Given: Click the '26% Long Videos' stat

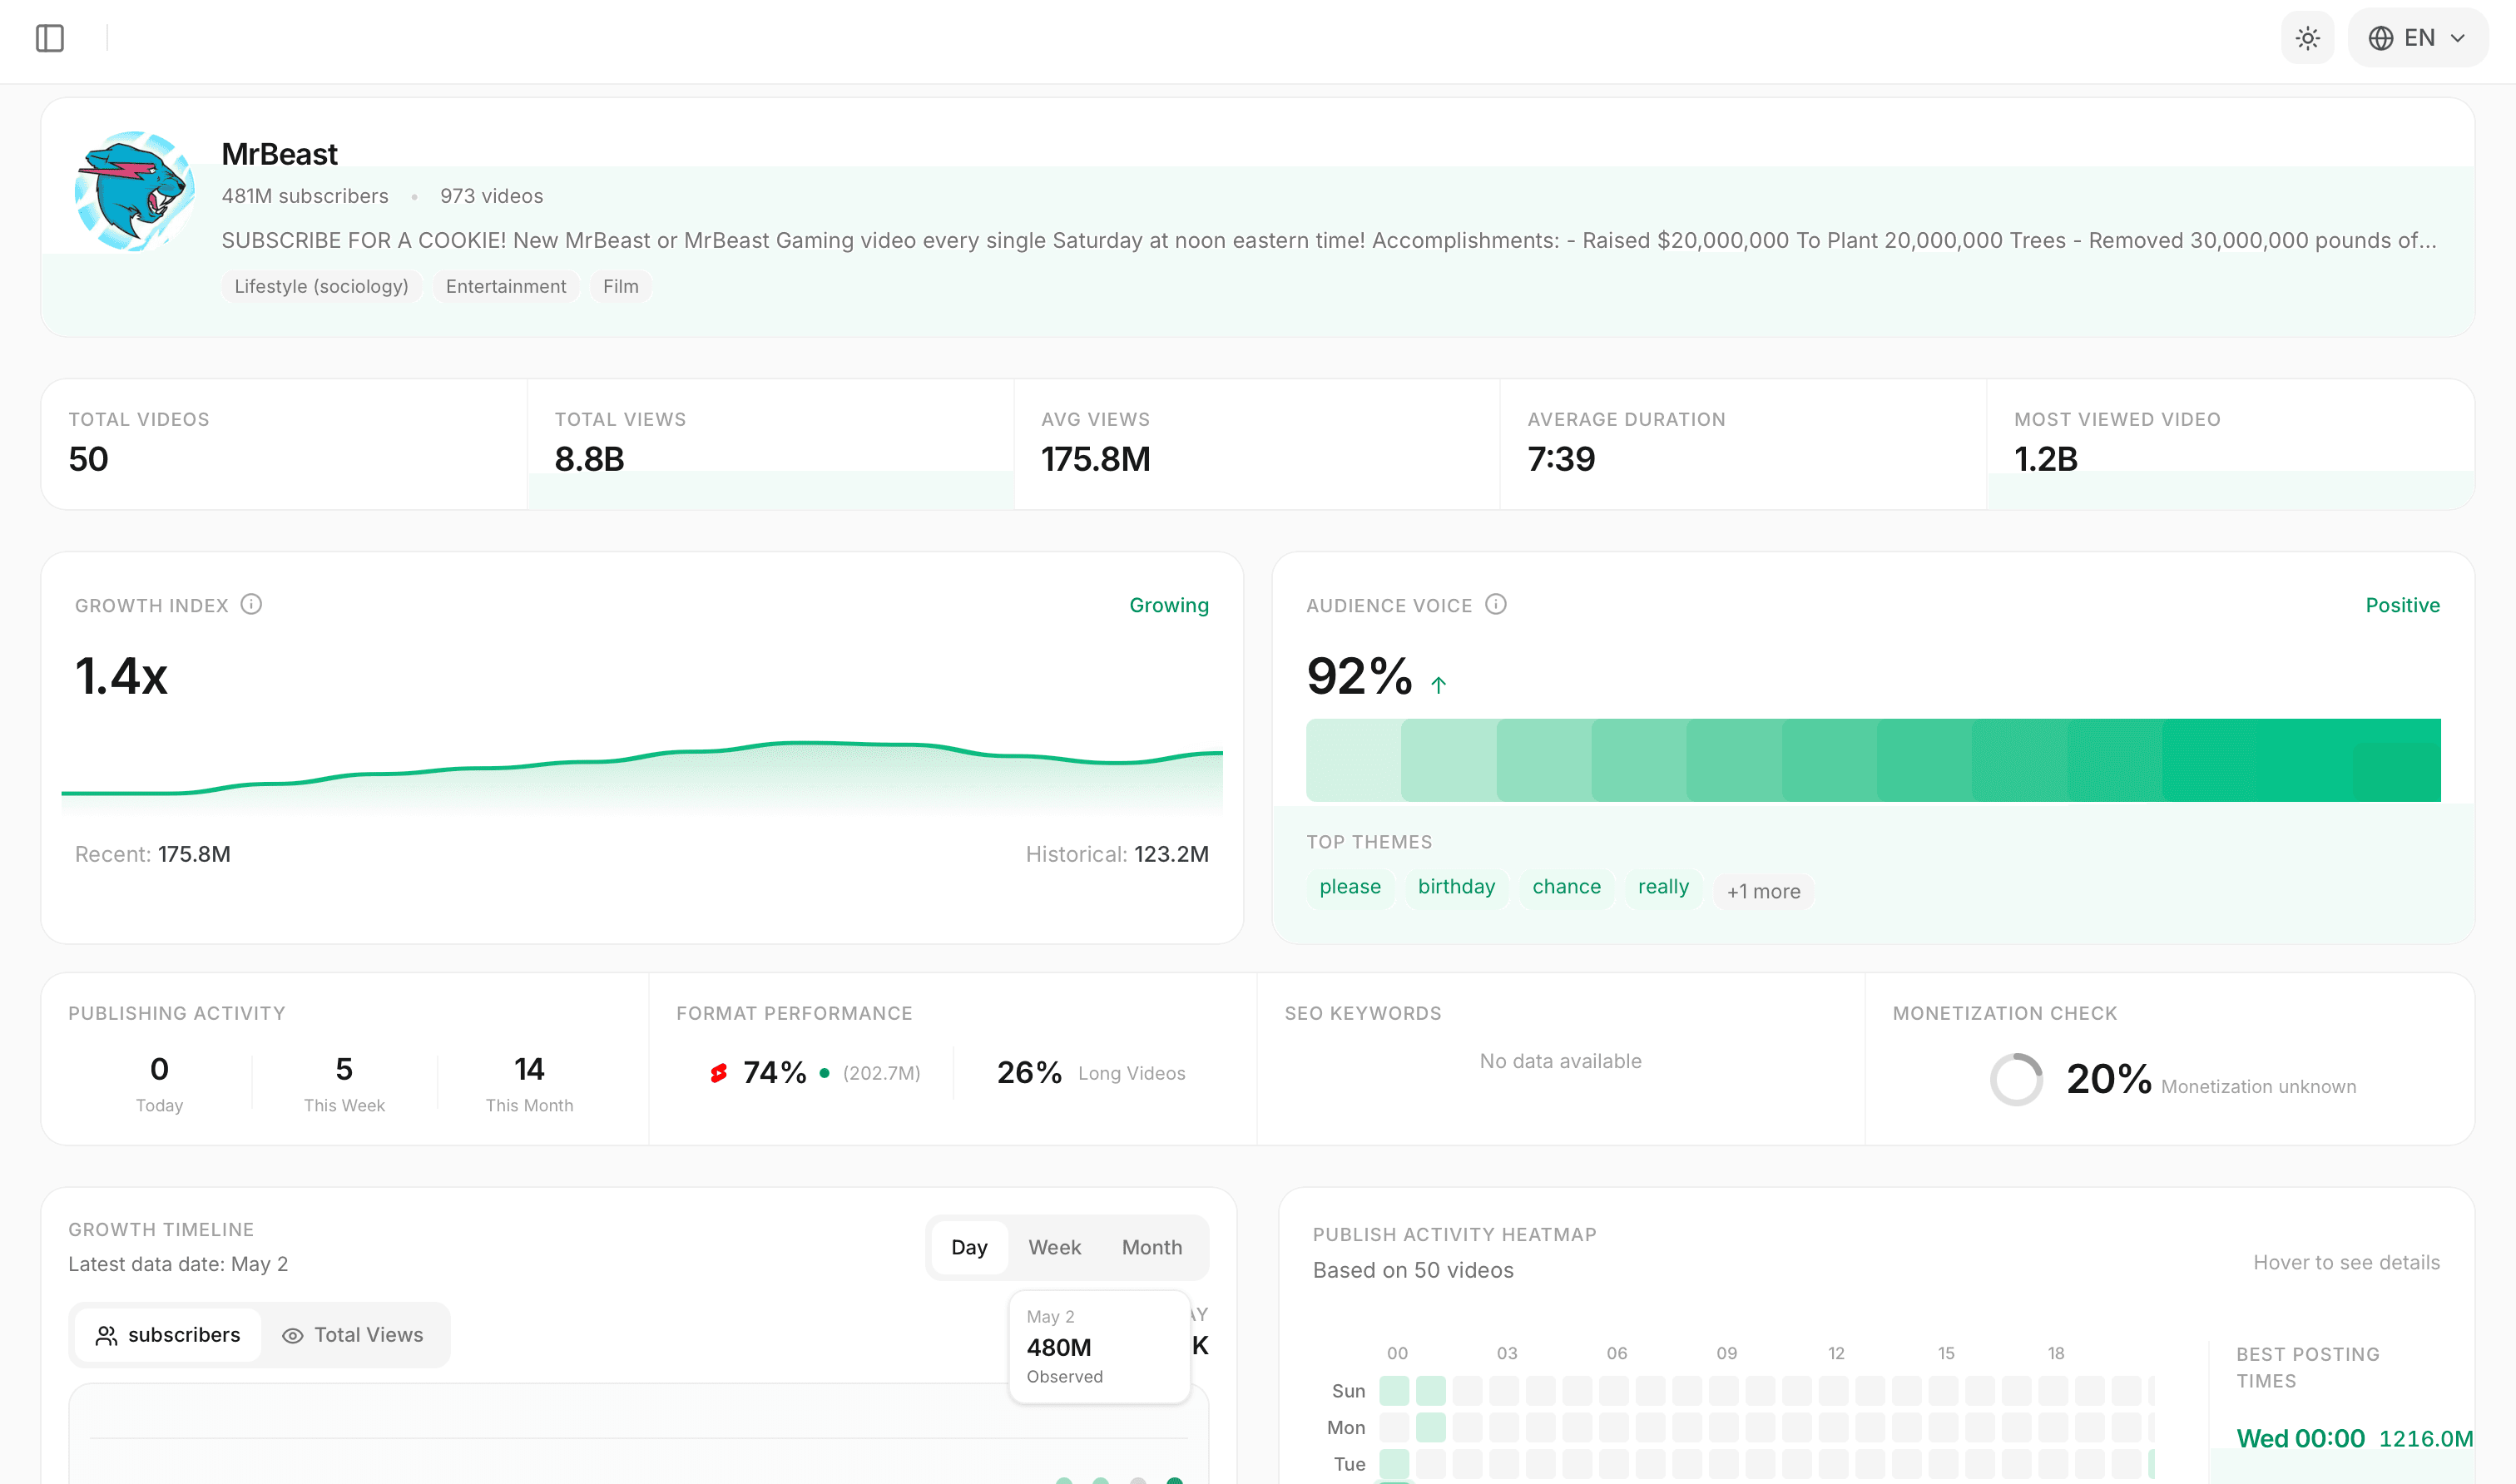Looking at the screenshot, I should click(x=1090, y=1073).
